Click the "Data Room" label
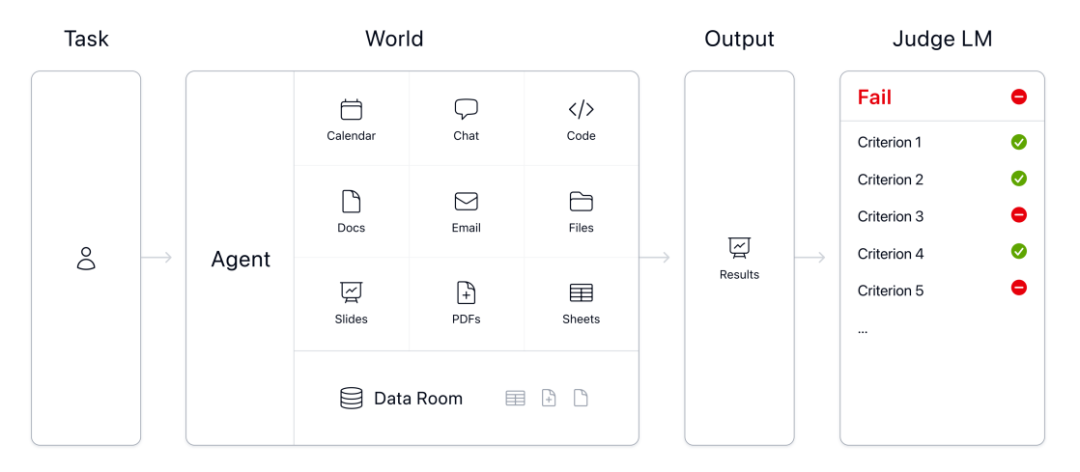Screen dimensions: 1080x472 [x=418, y=398]
